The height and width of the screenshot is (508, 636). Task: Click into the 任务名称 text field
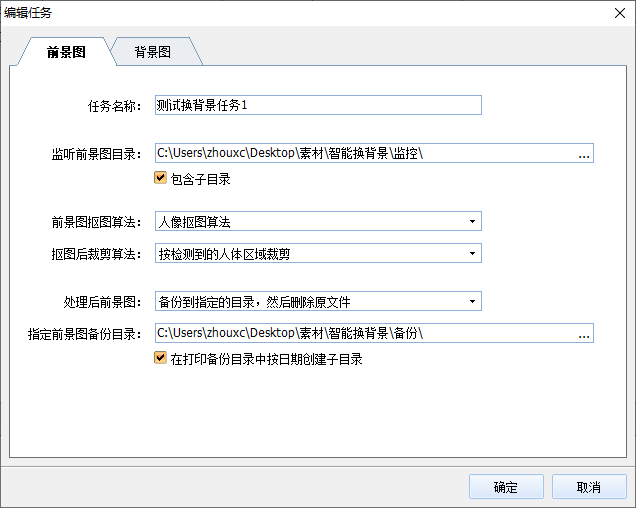pos(317,105)
